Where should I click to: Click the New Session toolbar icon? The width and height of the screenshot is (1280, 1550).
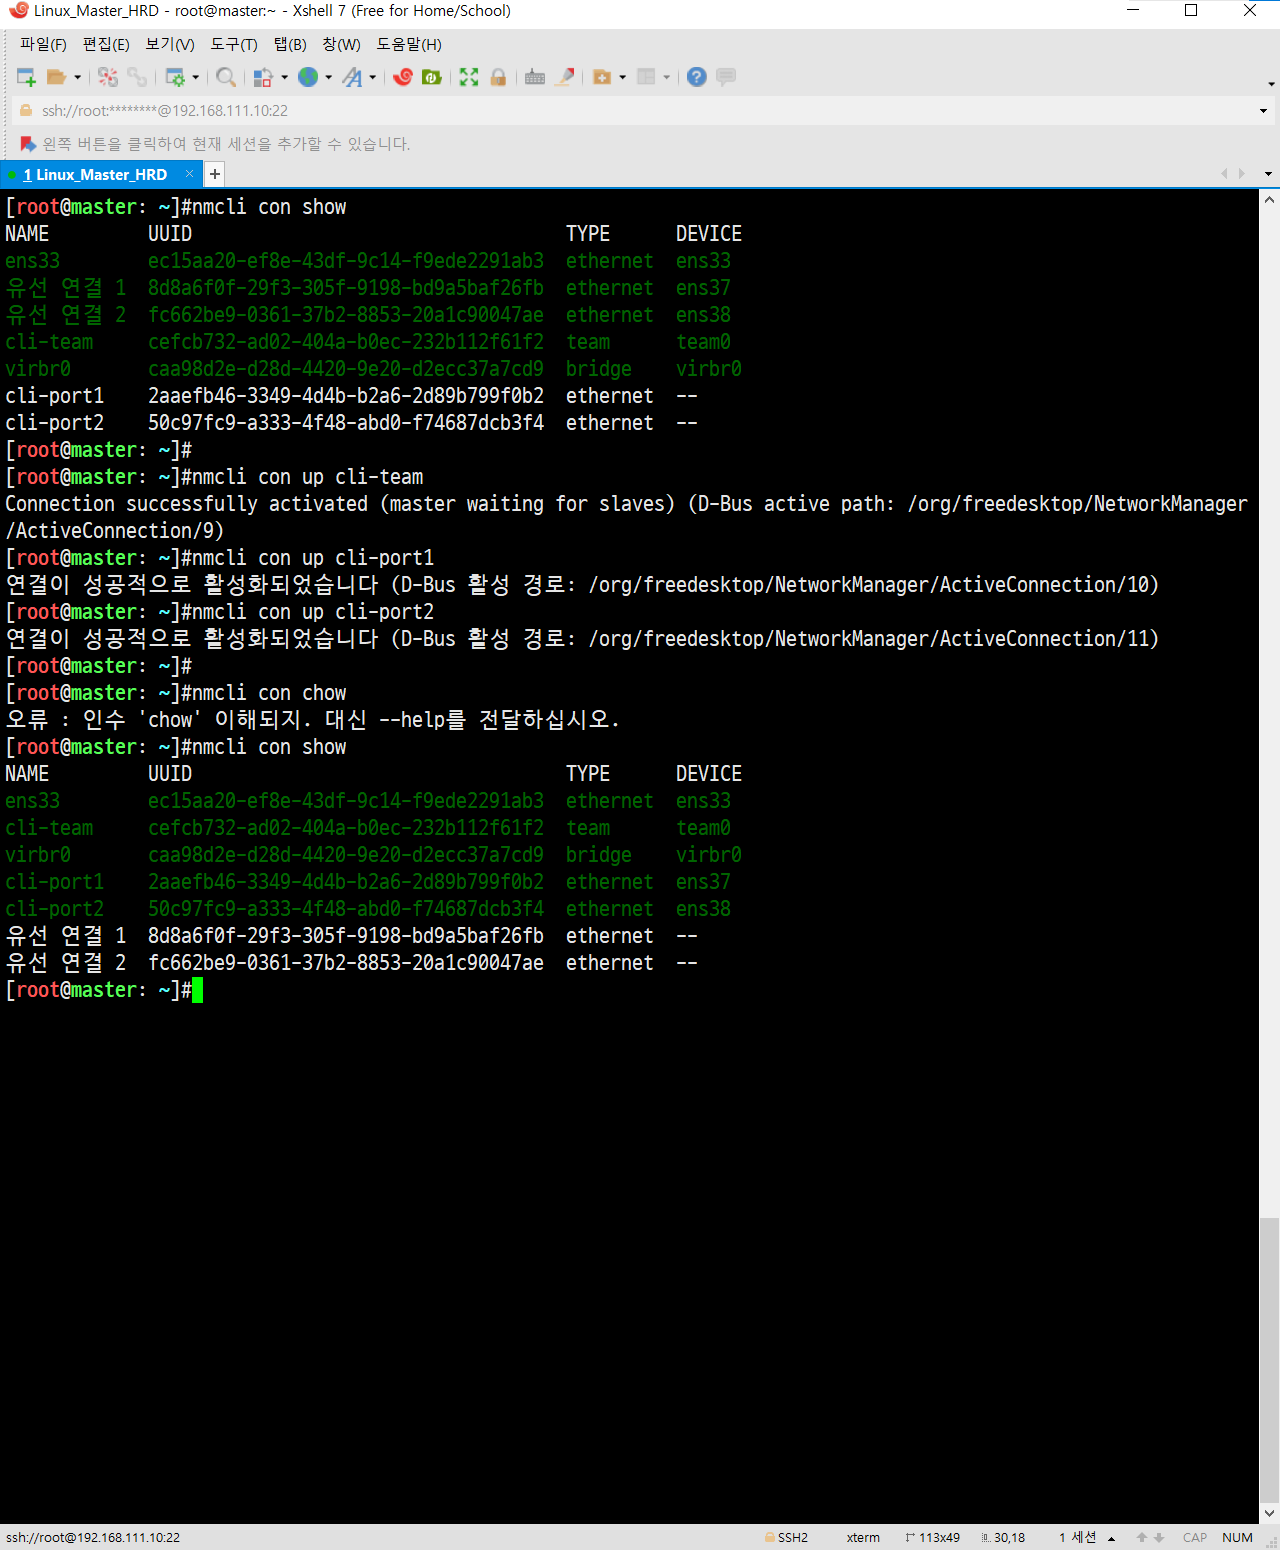pos(26,77)
